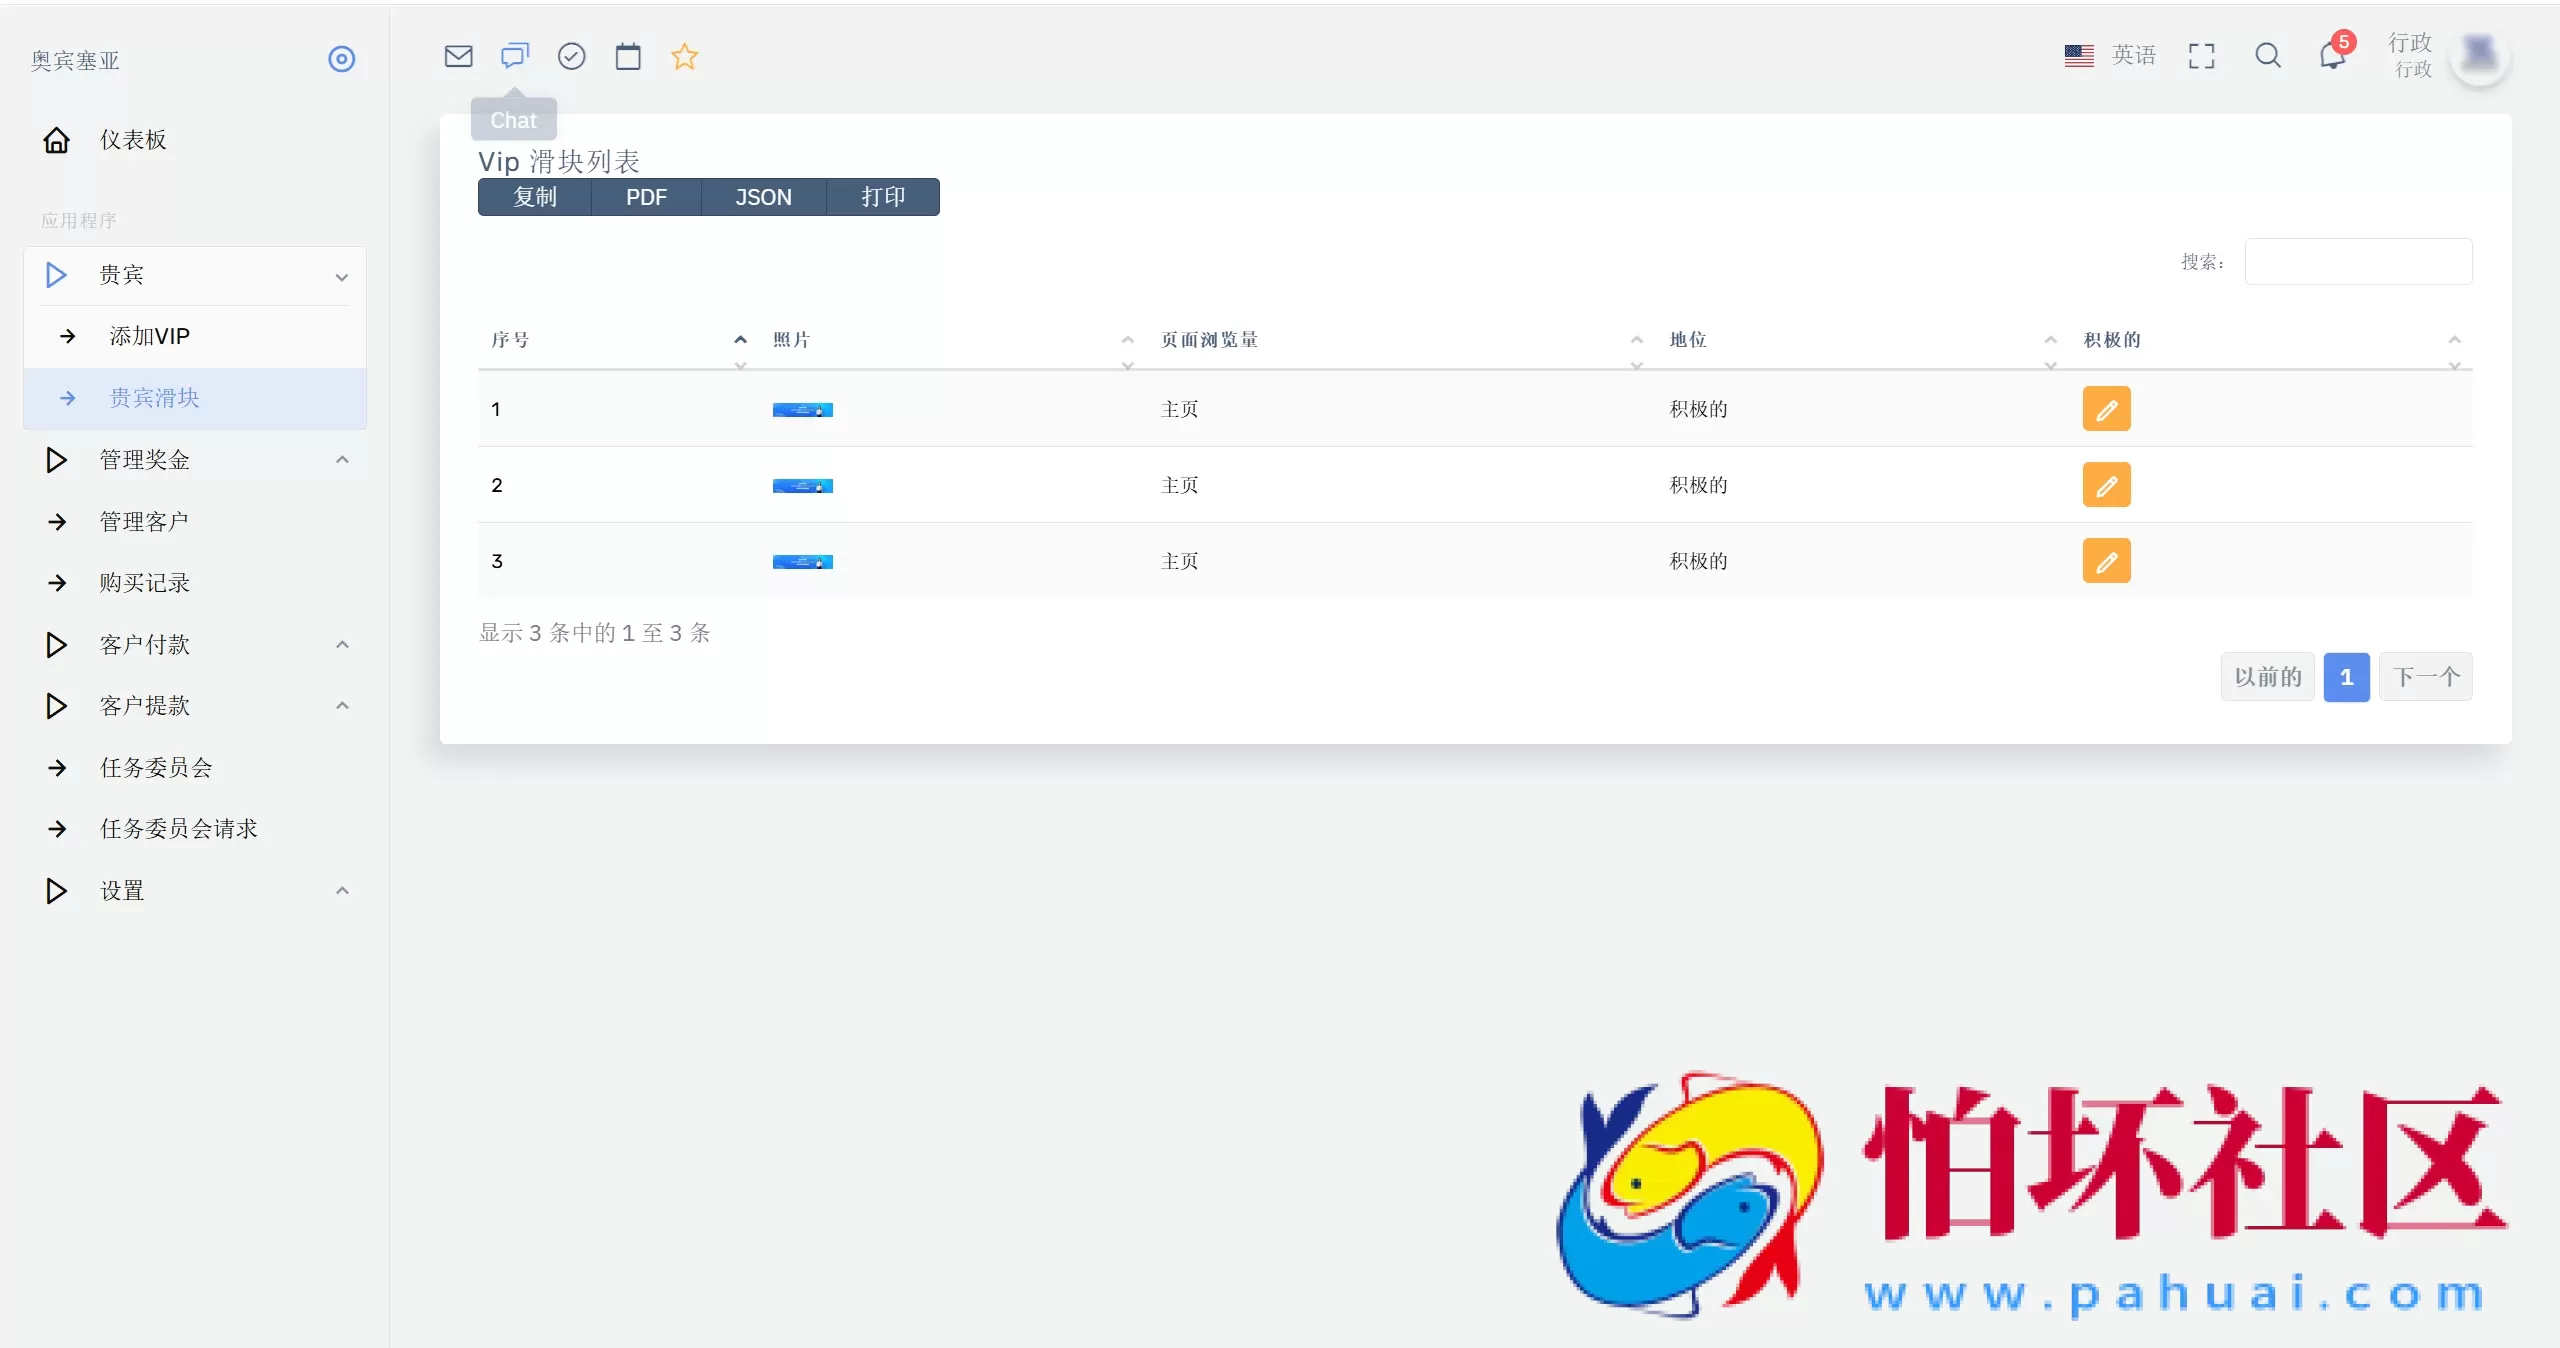
Task: Open 添加VIP menu item
Action: pyautogui.click(x=149, y=336)
